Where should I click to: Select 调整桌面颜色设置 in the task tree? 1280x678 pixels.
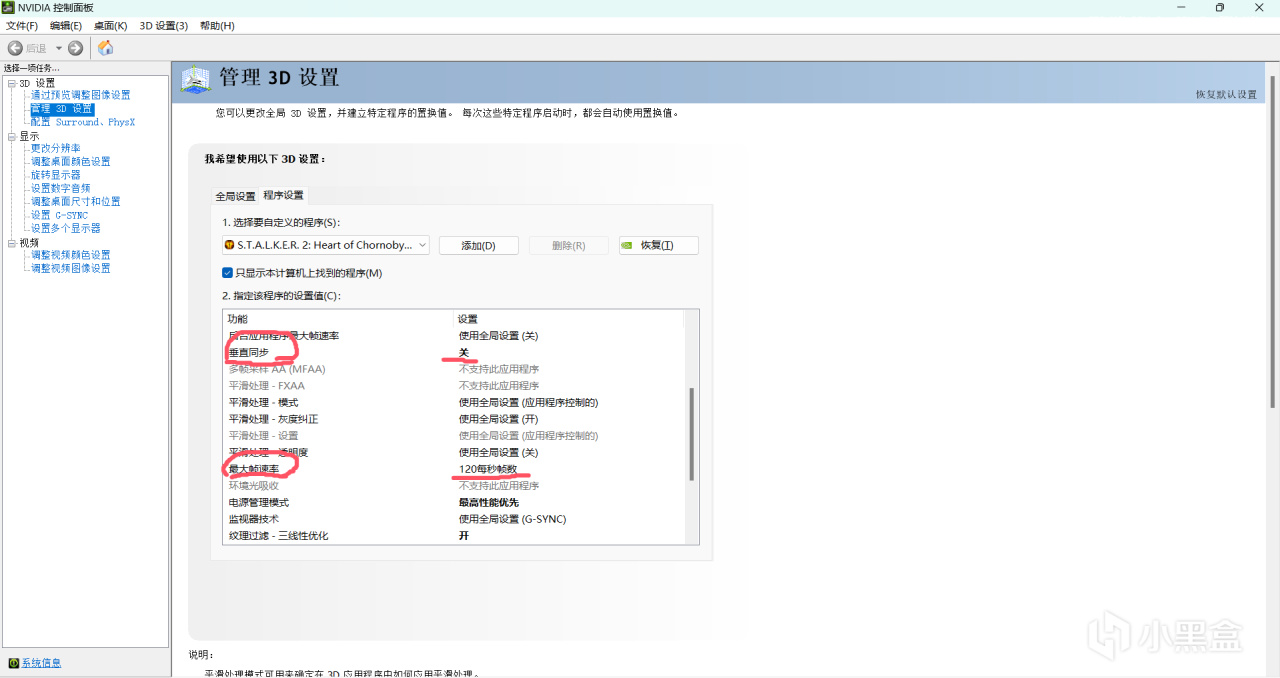coord(70,161)
